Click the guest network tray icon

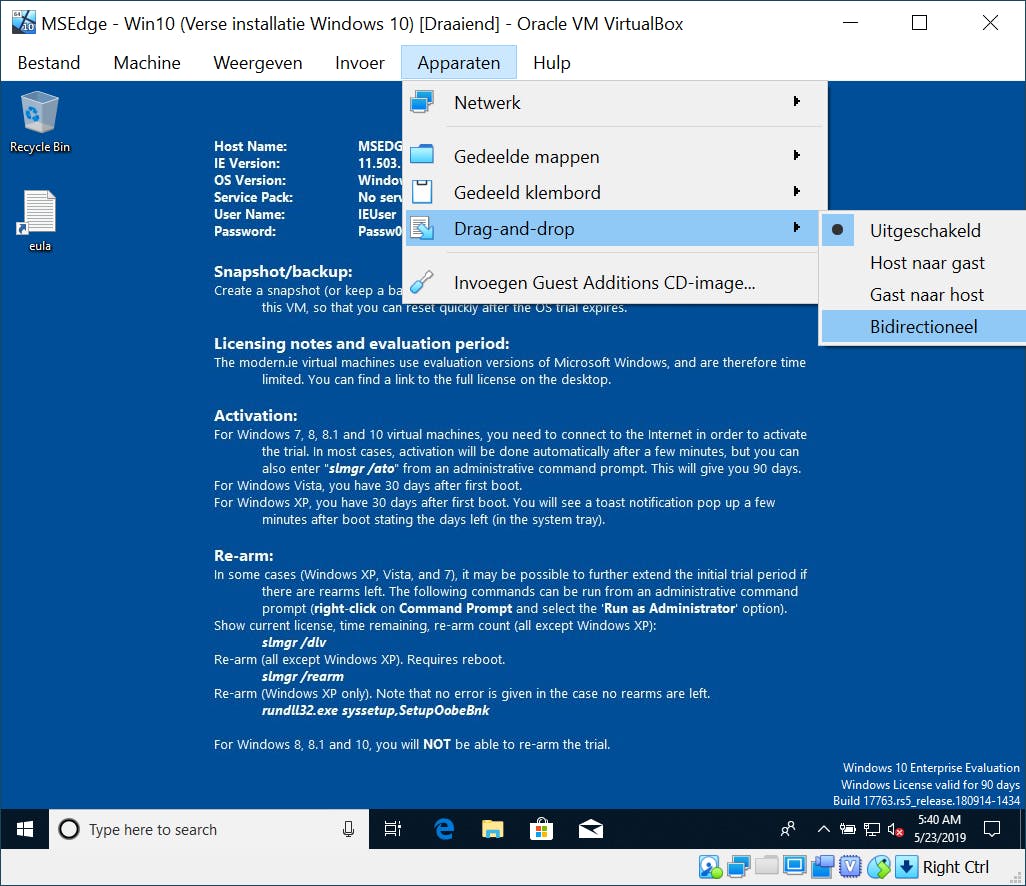[x=872, y=829]
